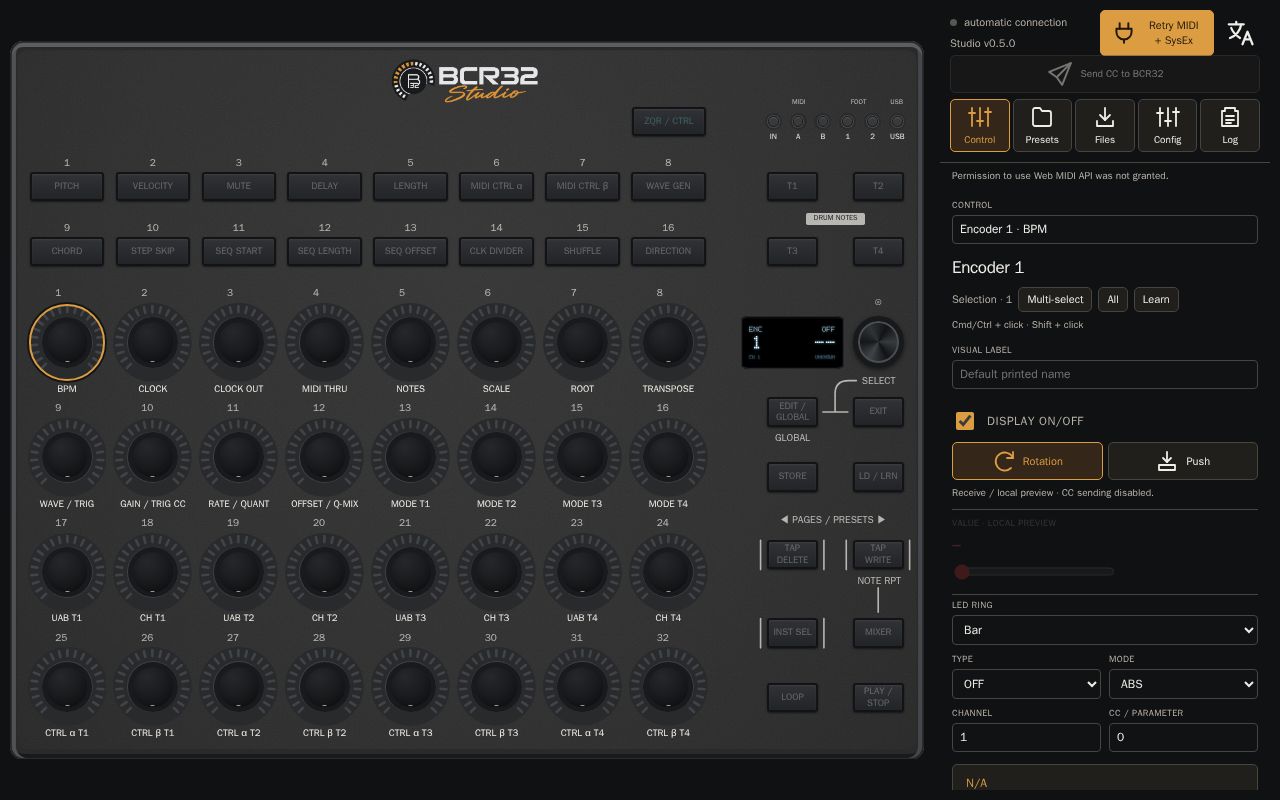This screenshot has height=800, width=1280.
Task: Click the language translate icon
Action: point(1240,33)
